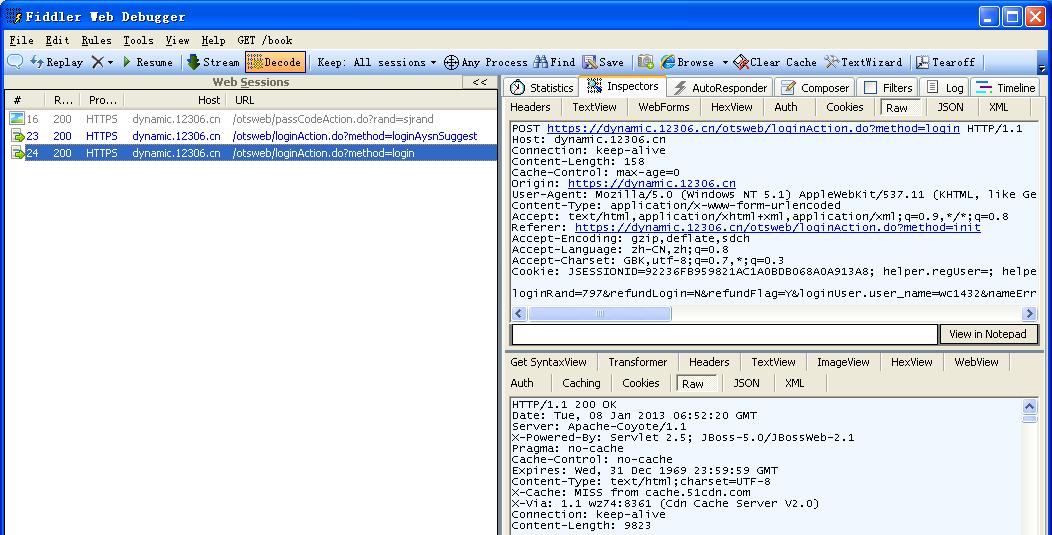Click GET /book menu item
Image resolution: width=1052 pixels, height=535 pixels.
point(264,40)
